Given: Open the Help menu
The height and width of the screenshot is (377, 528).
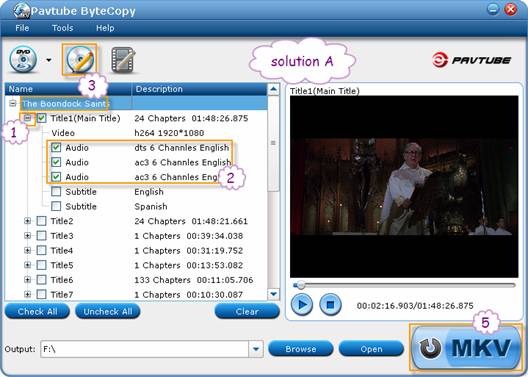Looking at the screenshot, I should tap(105, 28).
